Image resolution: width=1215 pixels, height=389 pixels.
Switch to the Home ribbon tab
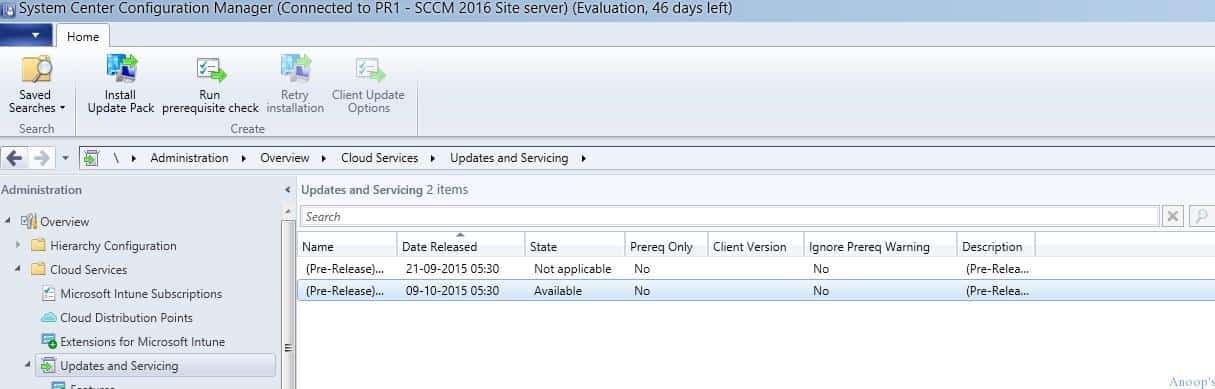click(83, 36)
